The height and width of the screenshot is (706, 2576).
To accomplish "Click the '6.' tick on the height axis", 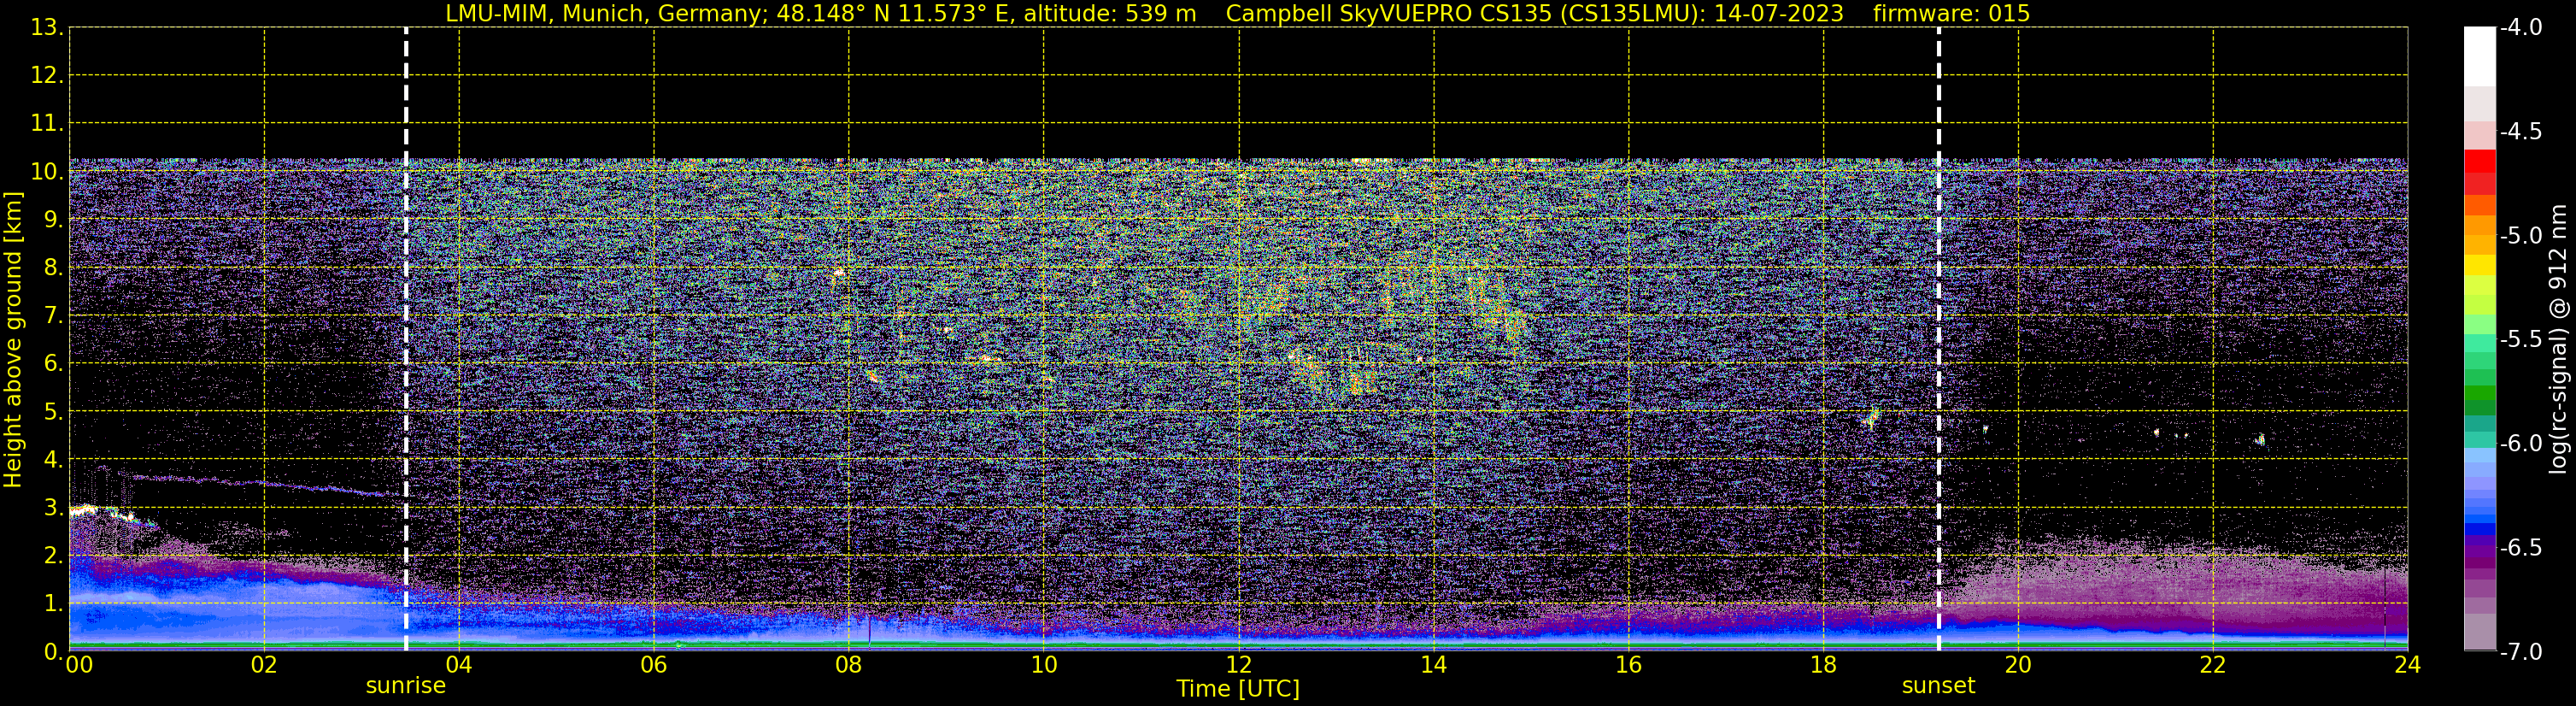I will click(x=53, y=364).
